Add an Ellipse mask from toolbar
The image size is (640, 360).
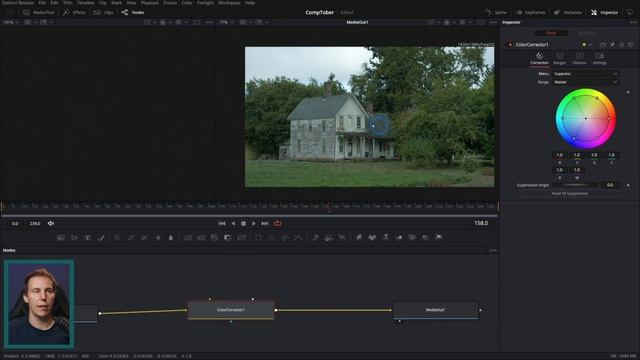[x=272, y=238]
